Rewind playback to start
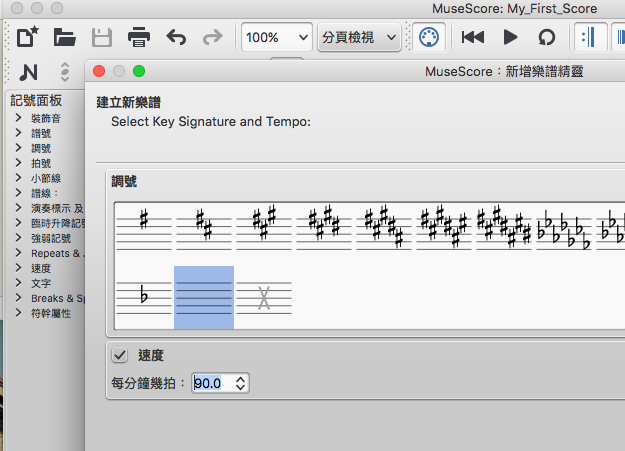 pos(473,38)
